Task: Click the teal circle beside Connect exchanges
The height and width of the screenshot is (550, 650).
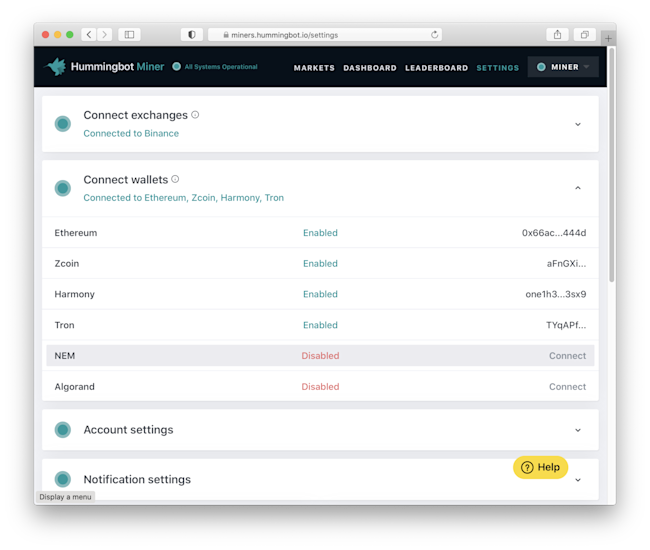Action: pyautogui.click(x=63, y=124)
